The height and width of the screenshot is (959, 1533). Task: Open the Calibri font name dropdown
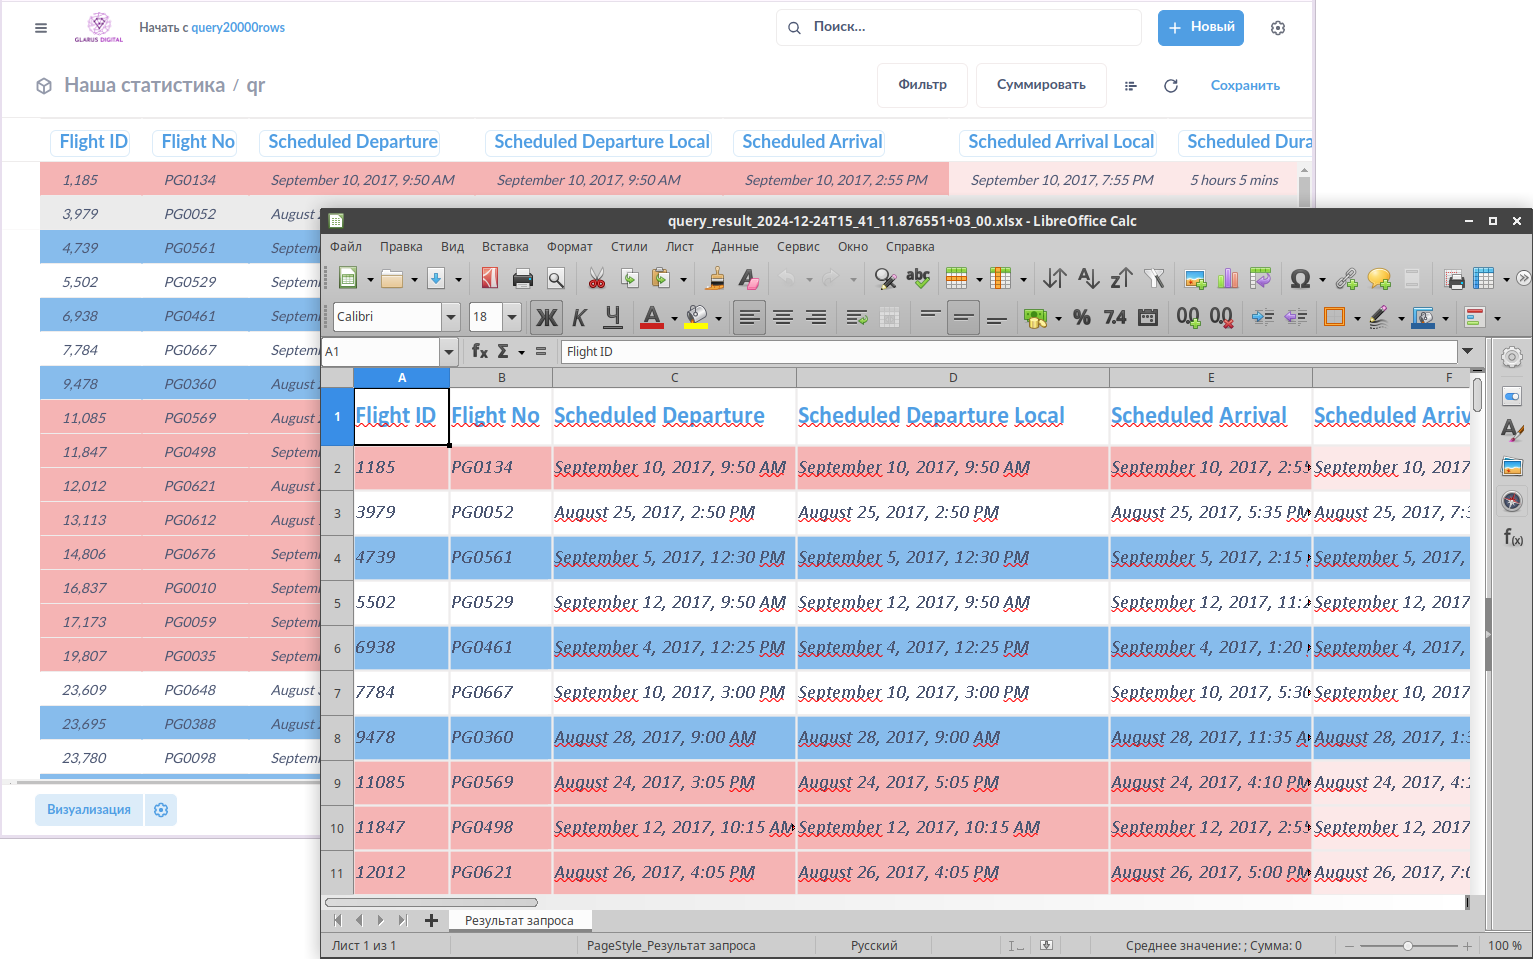[451, 317]
